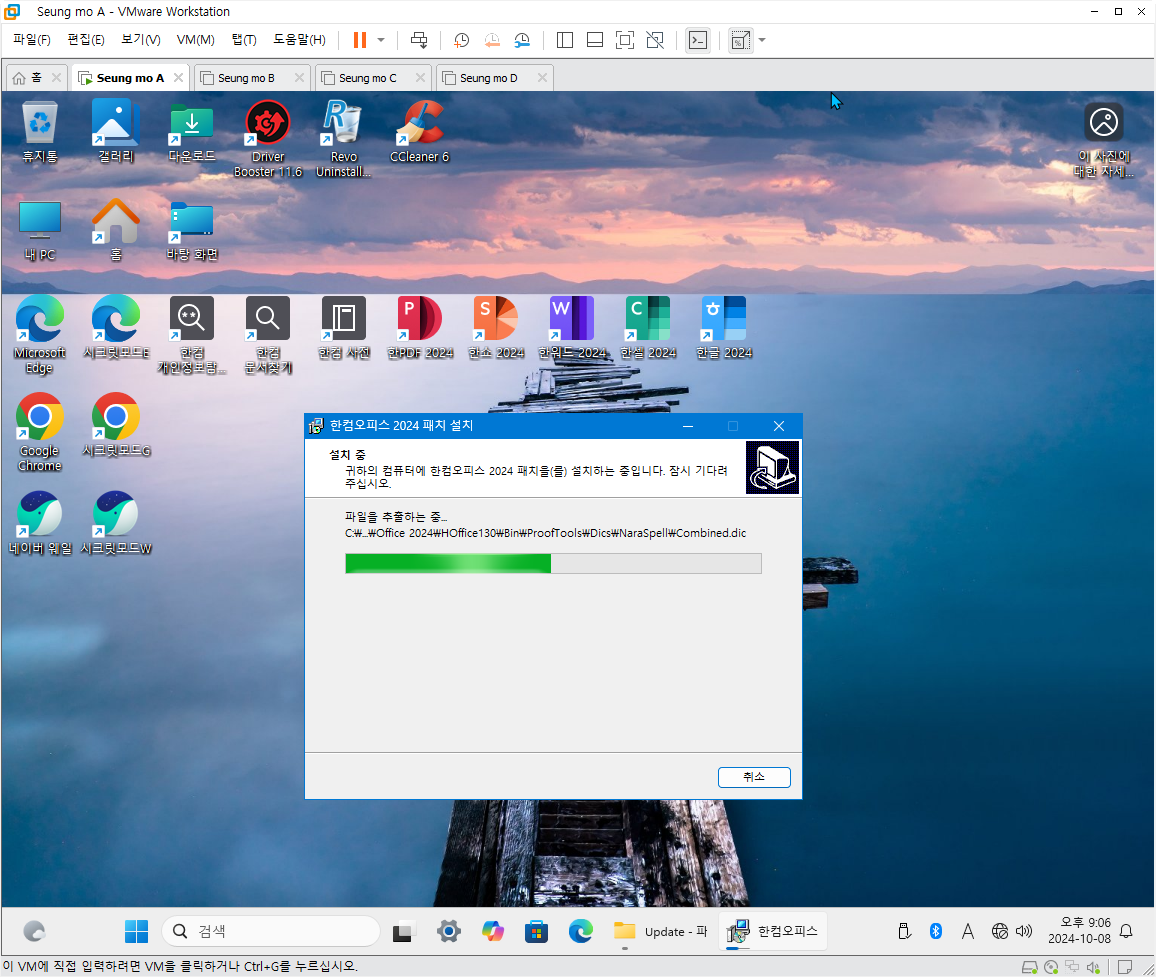Select the 한컴 문서찾기 icon
The image size is (1156, 977).
[x=268, y=335]
